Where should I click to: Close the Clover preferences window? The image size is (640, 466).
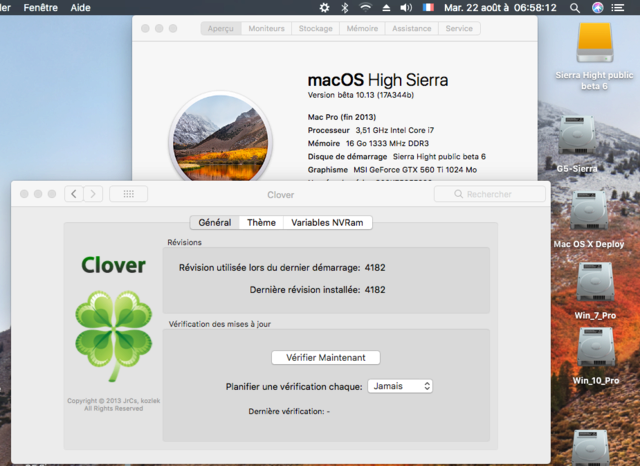(24, 194)
